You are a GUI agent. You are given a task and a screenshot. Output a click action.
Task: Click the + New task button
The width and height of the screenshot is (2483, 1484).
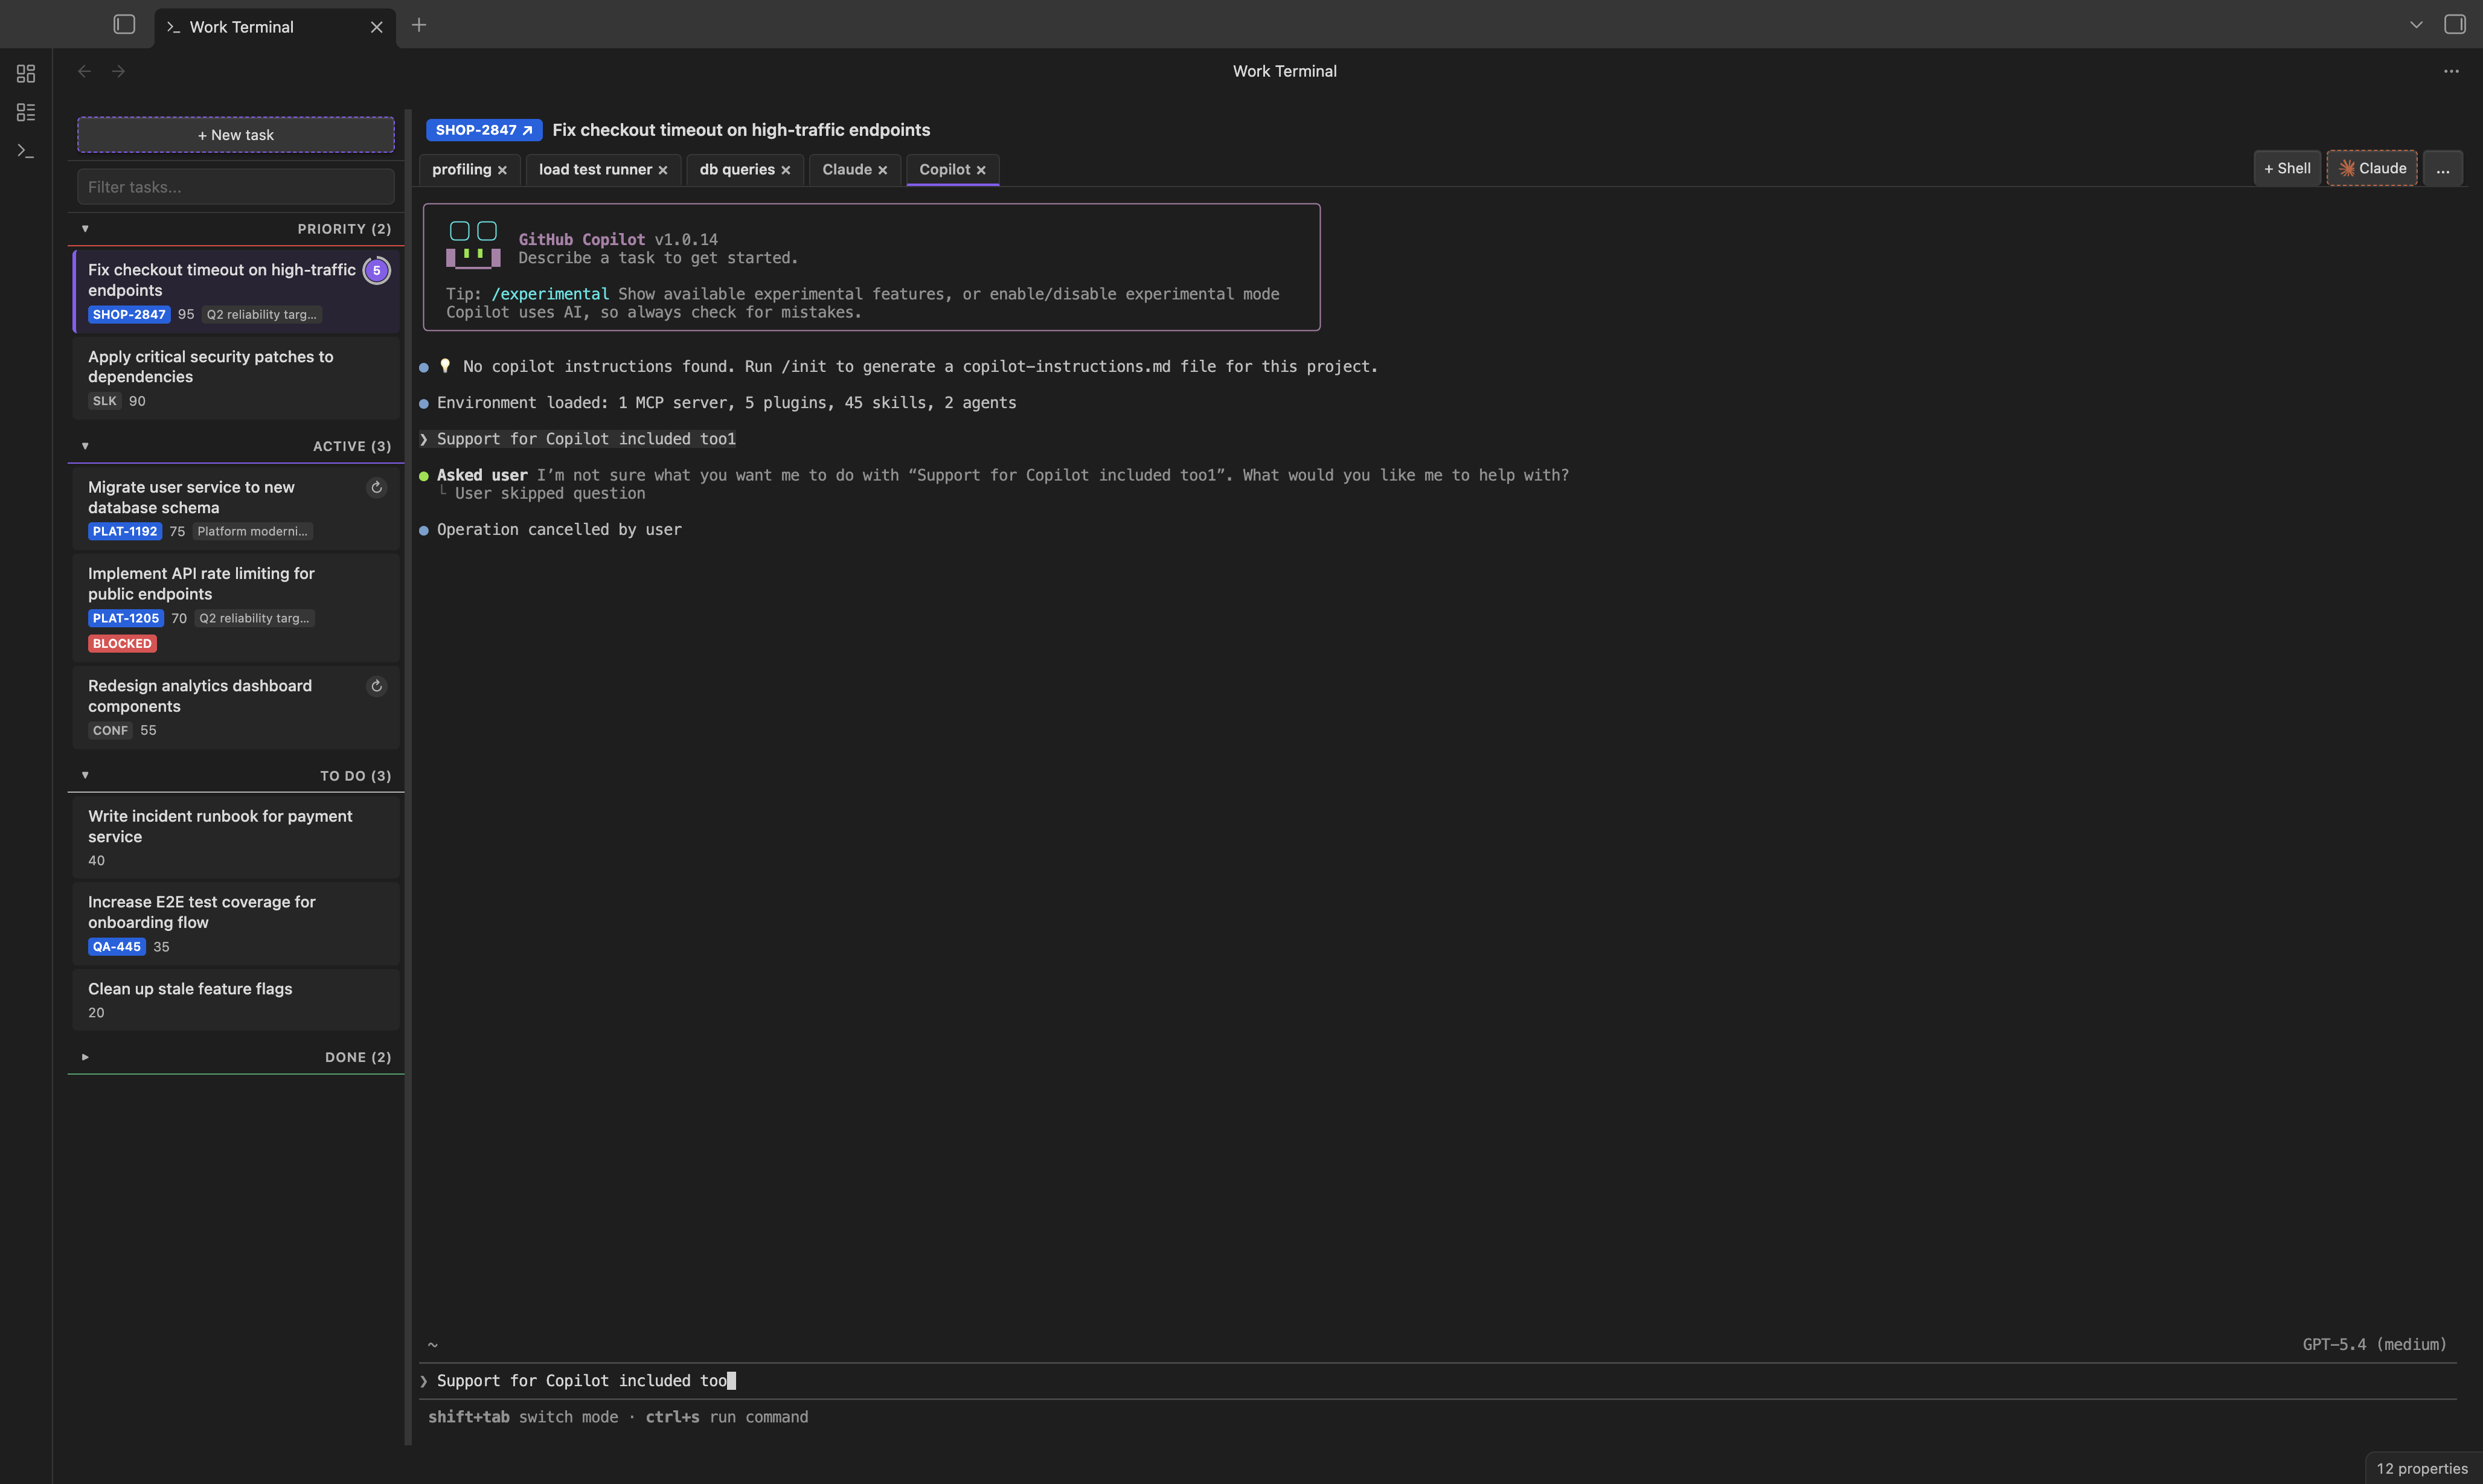click(235, 134)
